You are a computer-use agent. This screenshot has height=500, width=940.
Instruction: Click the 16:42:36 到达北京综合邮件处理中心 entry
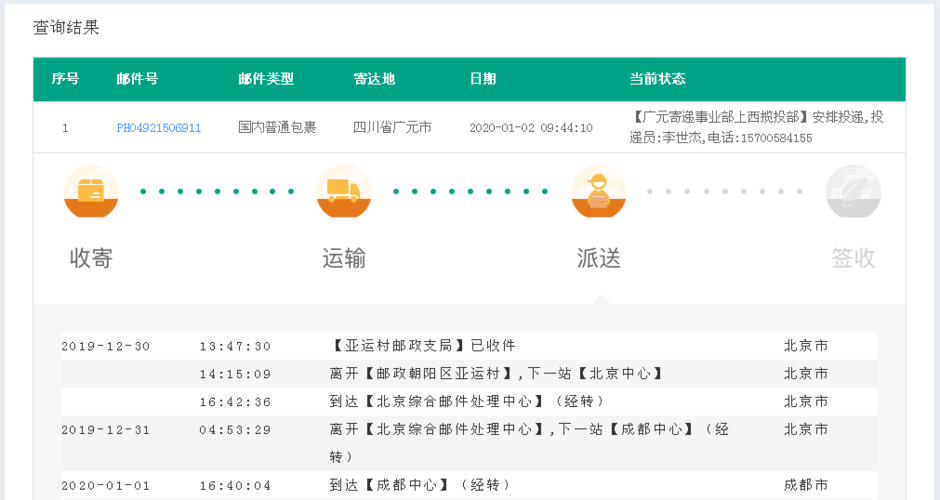pyautogui.click(x=469, y=402)
